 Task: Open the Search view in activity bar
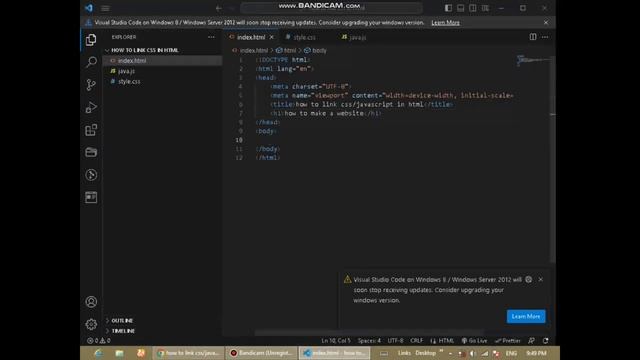[91, 62]
